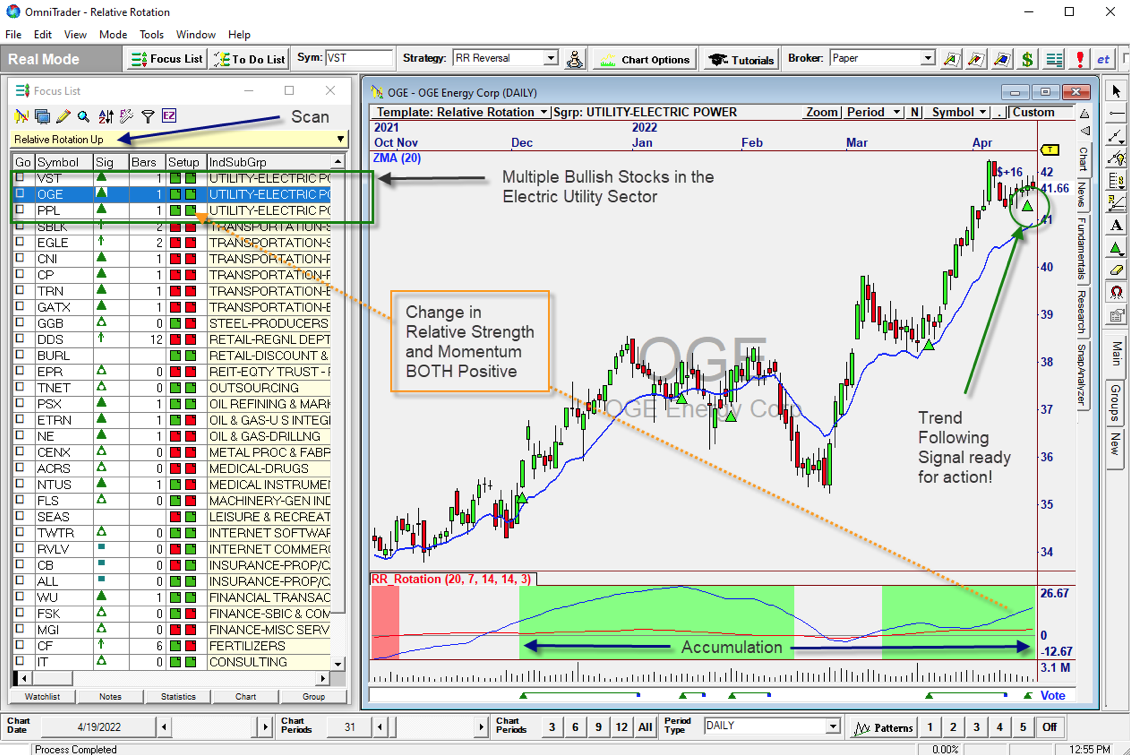Check the Go box for EGLE
The height and width of the screenshot is (755, 1130).
click(20, 242)
